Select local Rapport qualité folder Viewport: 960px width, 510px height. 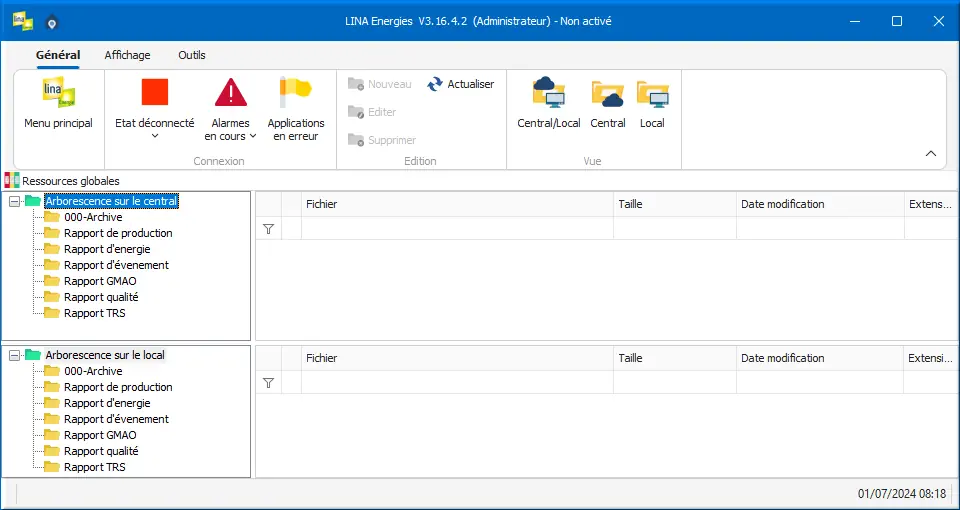101,451
